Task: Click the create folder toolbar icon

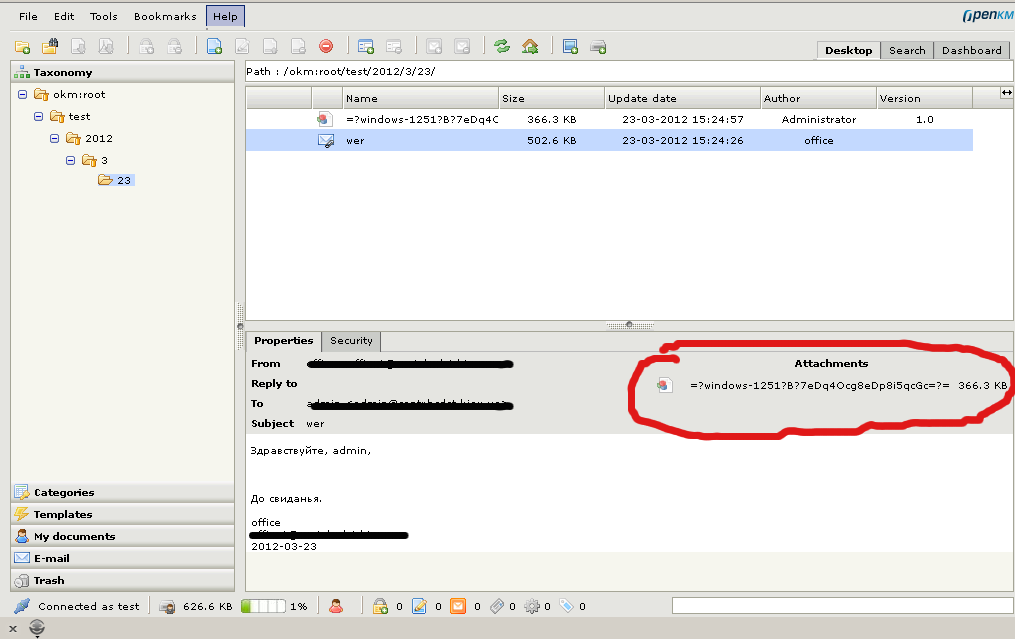Action: [22, 46]
